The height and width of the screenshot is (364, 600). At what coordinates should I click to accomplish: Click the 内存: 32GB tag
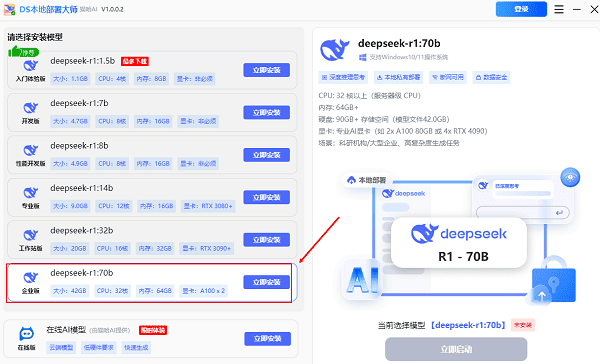coord(155,248)
